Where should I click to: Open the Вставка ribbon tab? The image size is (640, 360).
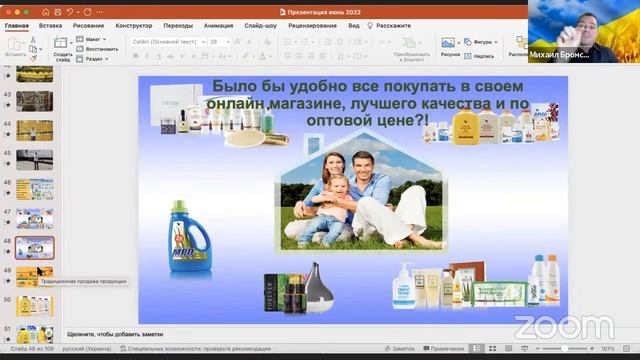click(x=51, y=25)
